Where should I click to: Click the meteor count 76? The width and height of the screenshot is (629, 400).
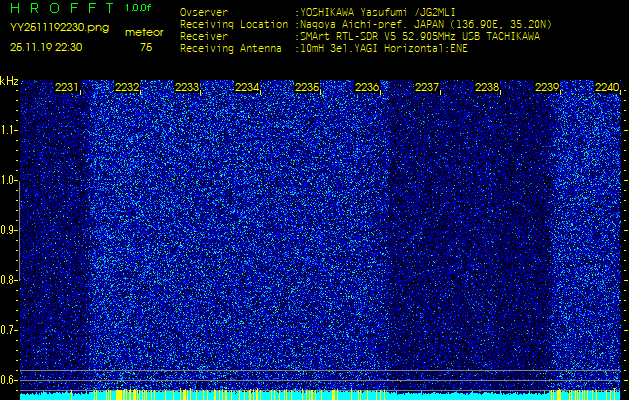pyautogui.click(x=146, y=47)
